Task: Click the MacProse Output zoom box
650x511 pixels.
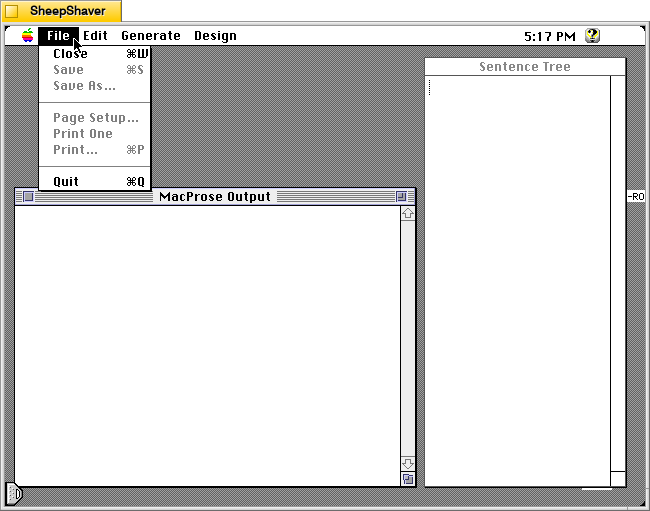Action: 401,196
